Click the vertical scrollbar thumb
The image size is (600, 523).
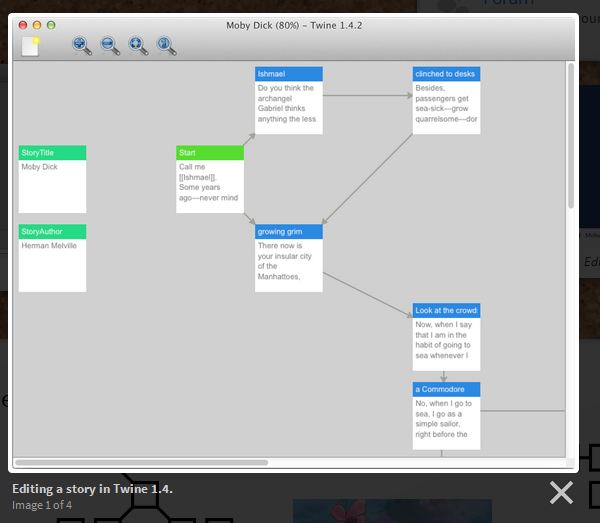571,136
